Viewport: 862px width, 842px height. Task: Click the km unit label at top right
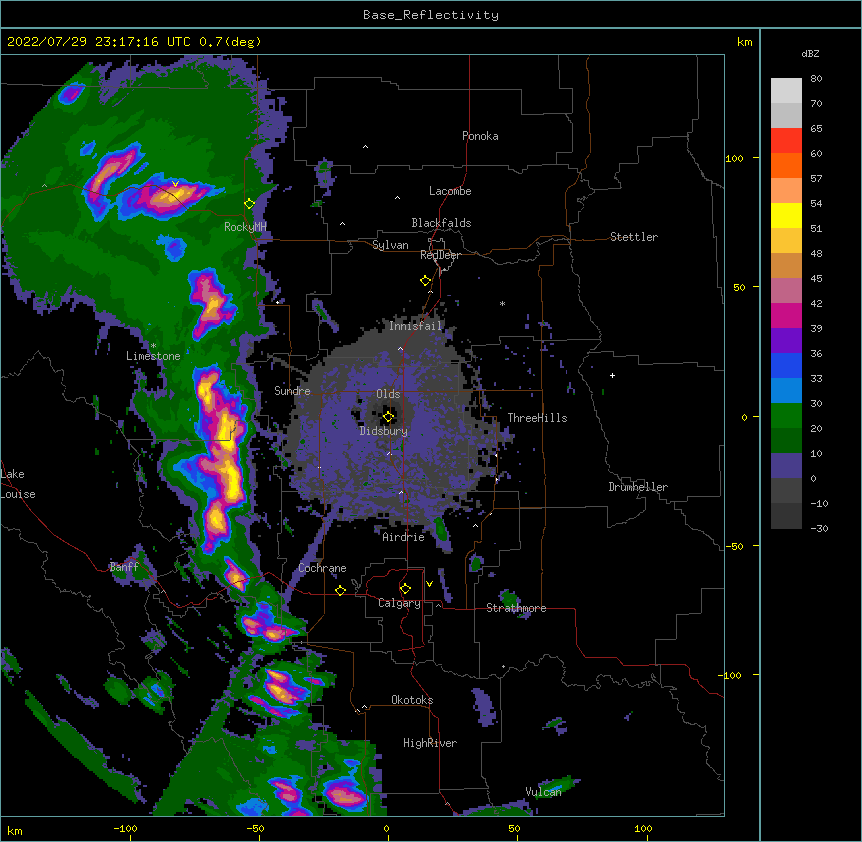click(744, 42)
